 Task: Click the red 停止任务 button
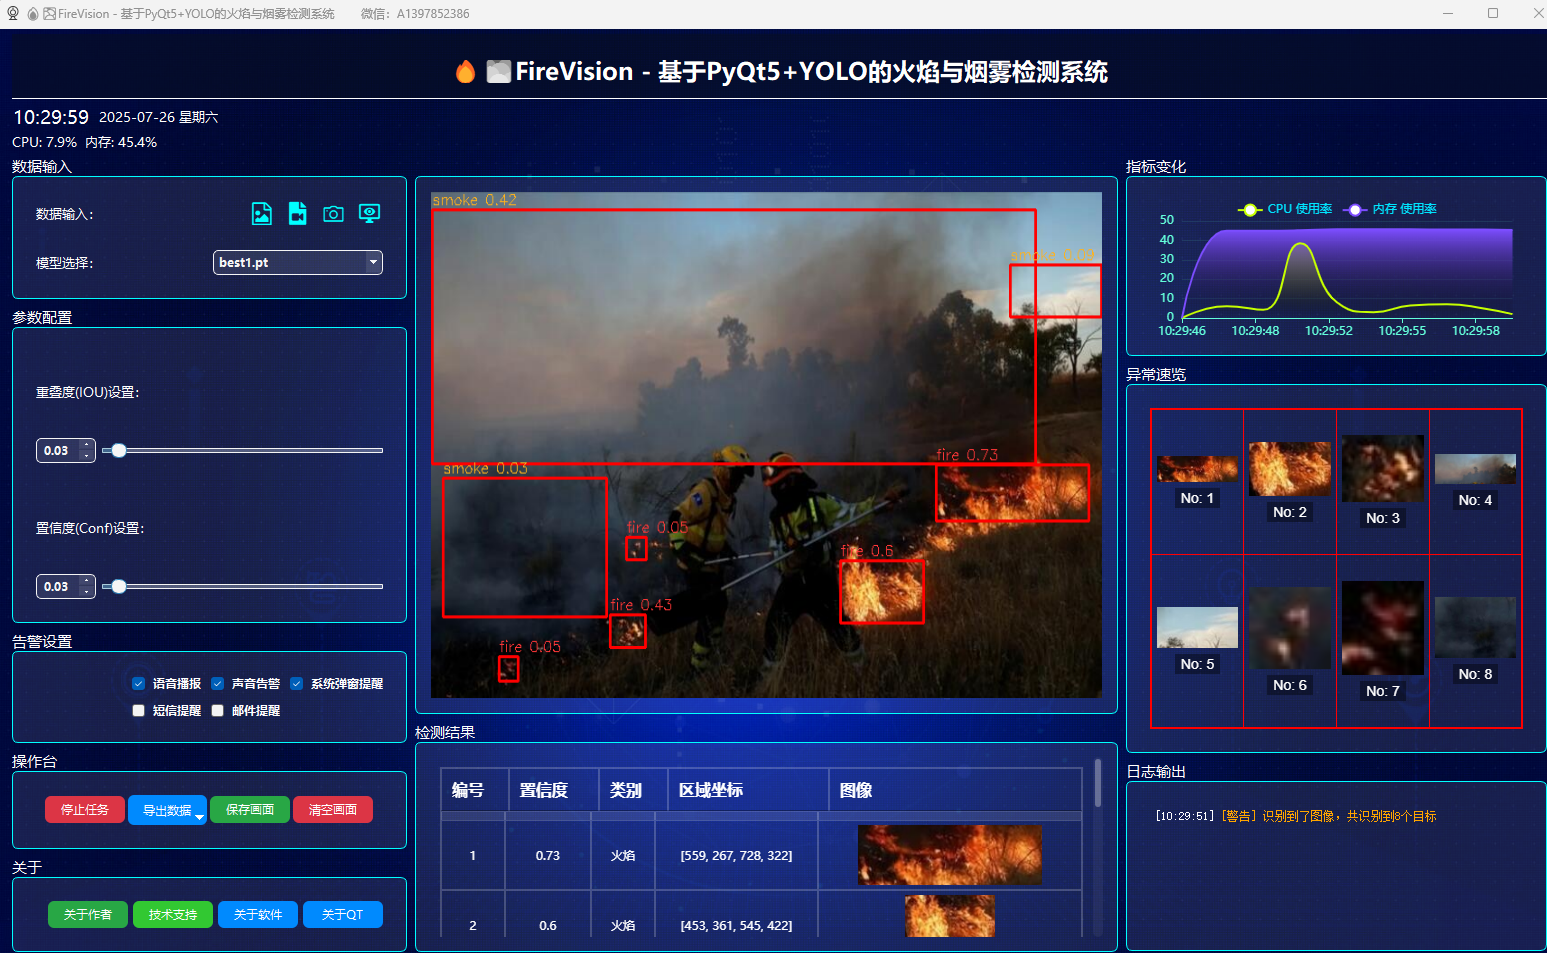85,810
